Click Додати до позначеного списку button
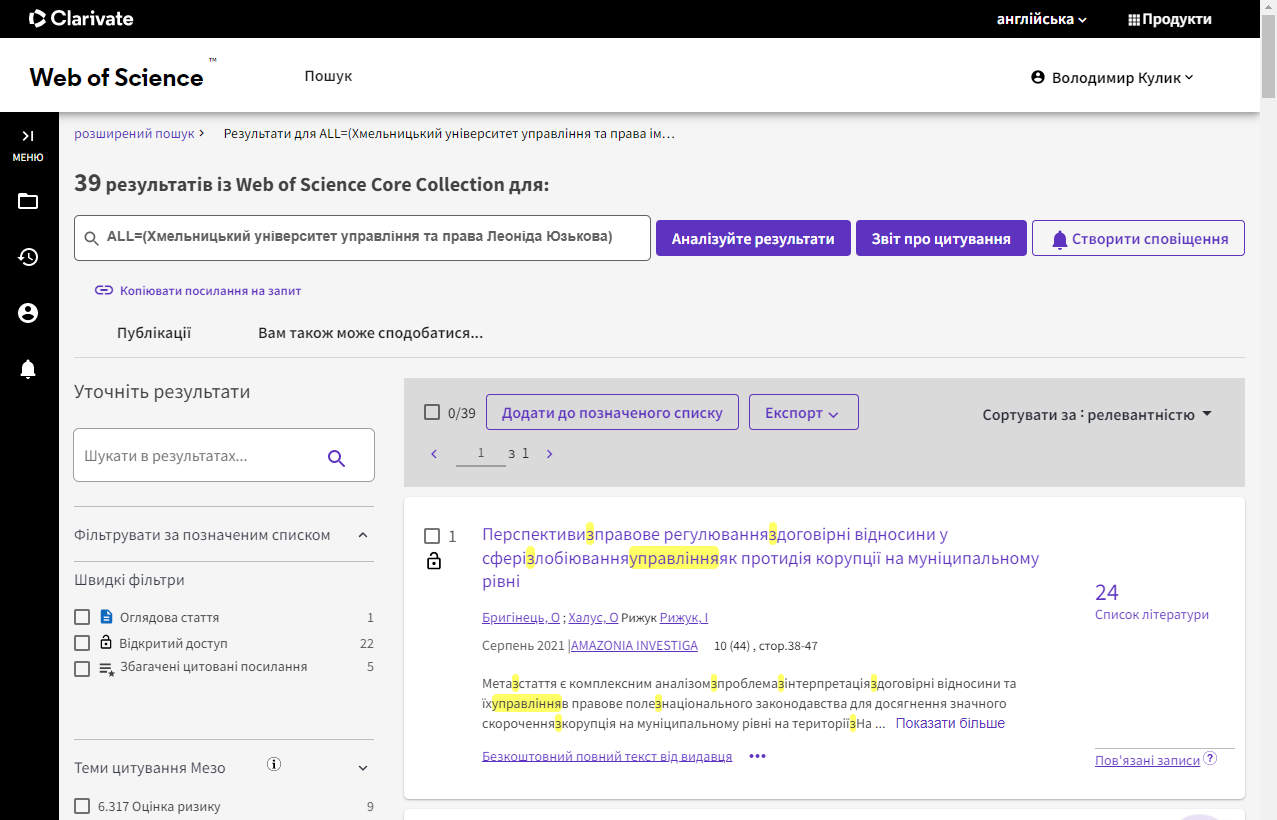The width and height of the screenshot is (1277, 820). (612, 412)
